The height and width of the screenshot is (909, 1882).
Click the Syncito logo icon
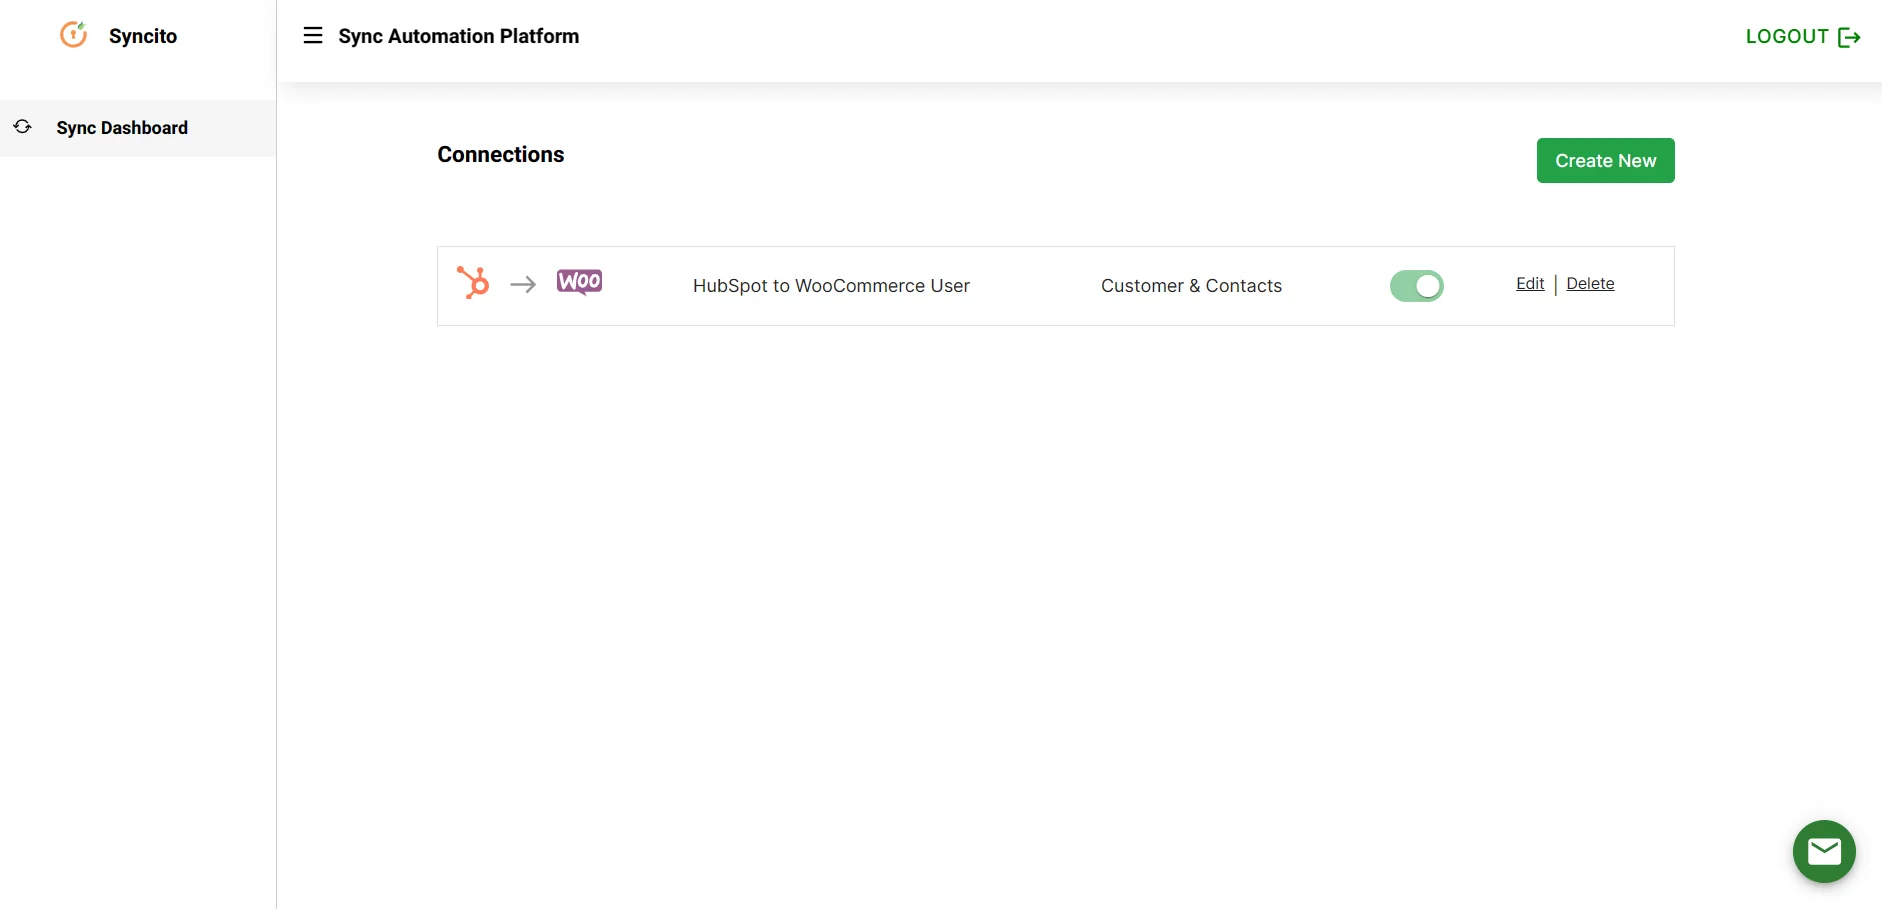pos(74,34)
